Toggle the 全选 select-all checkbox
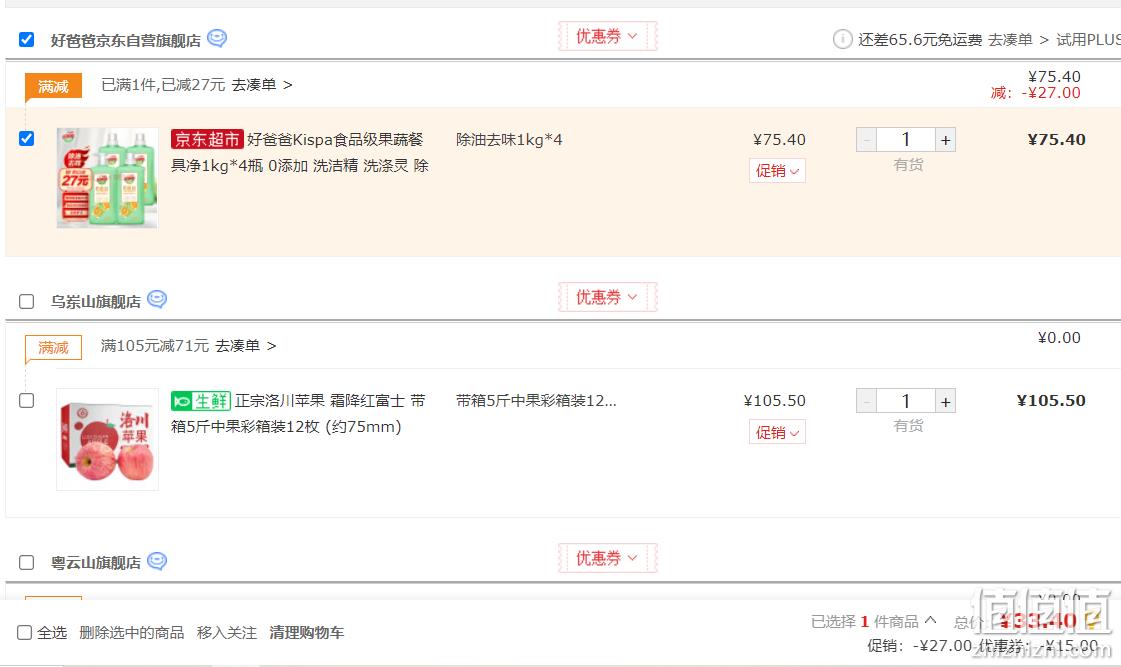 (24, 633)
